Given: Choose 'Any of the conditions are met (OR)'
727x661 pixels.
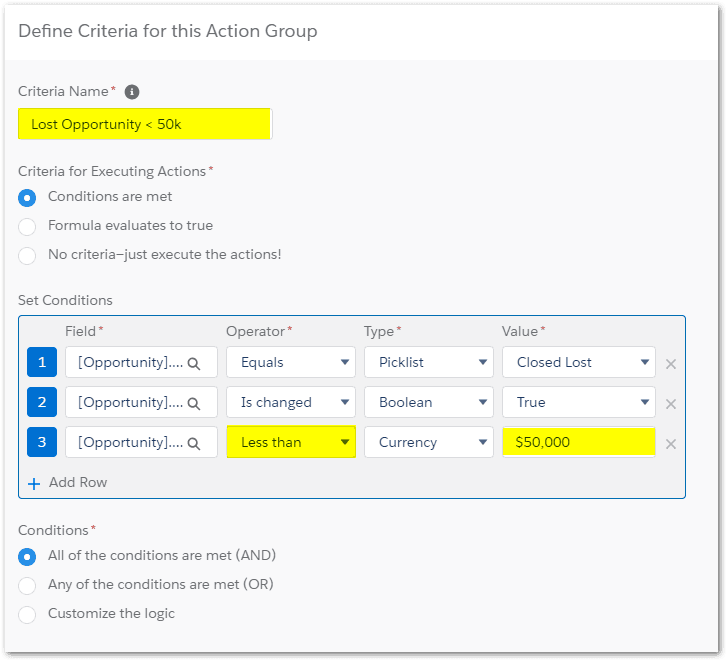Looking at the screenshot, I should click(28, 585).
